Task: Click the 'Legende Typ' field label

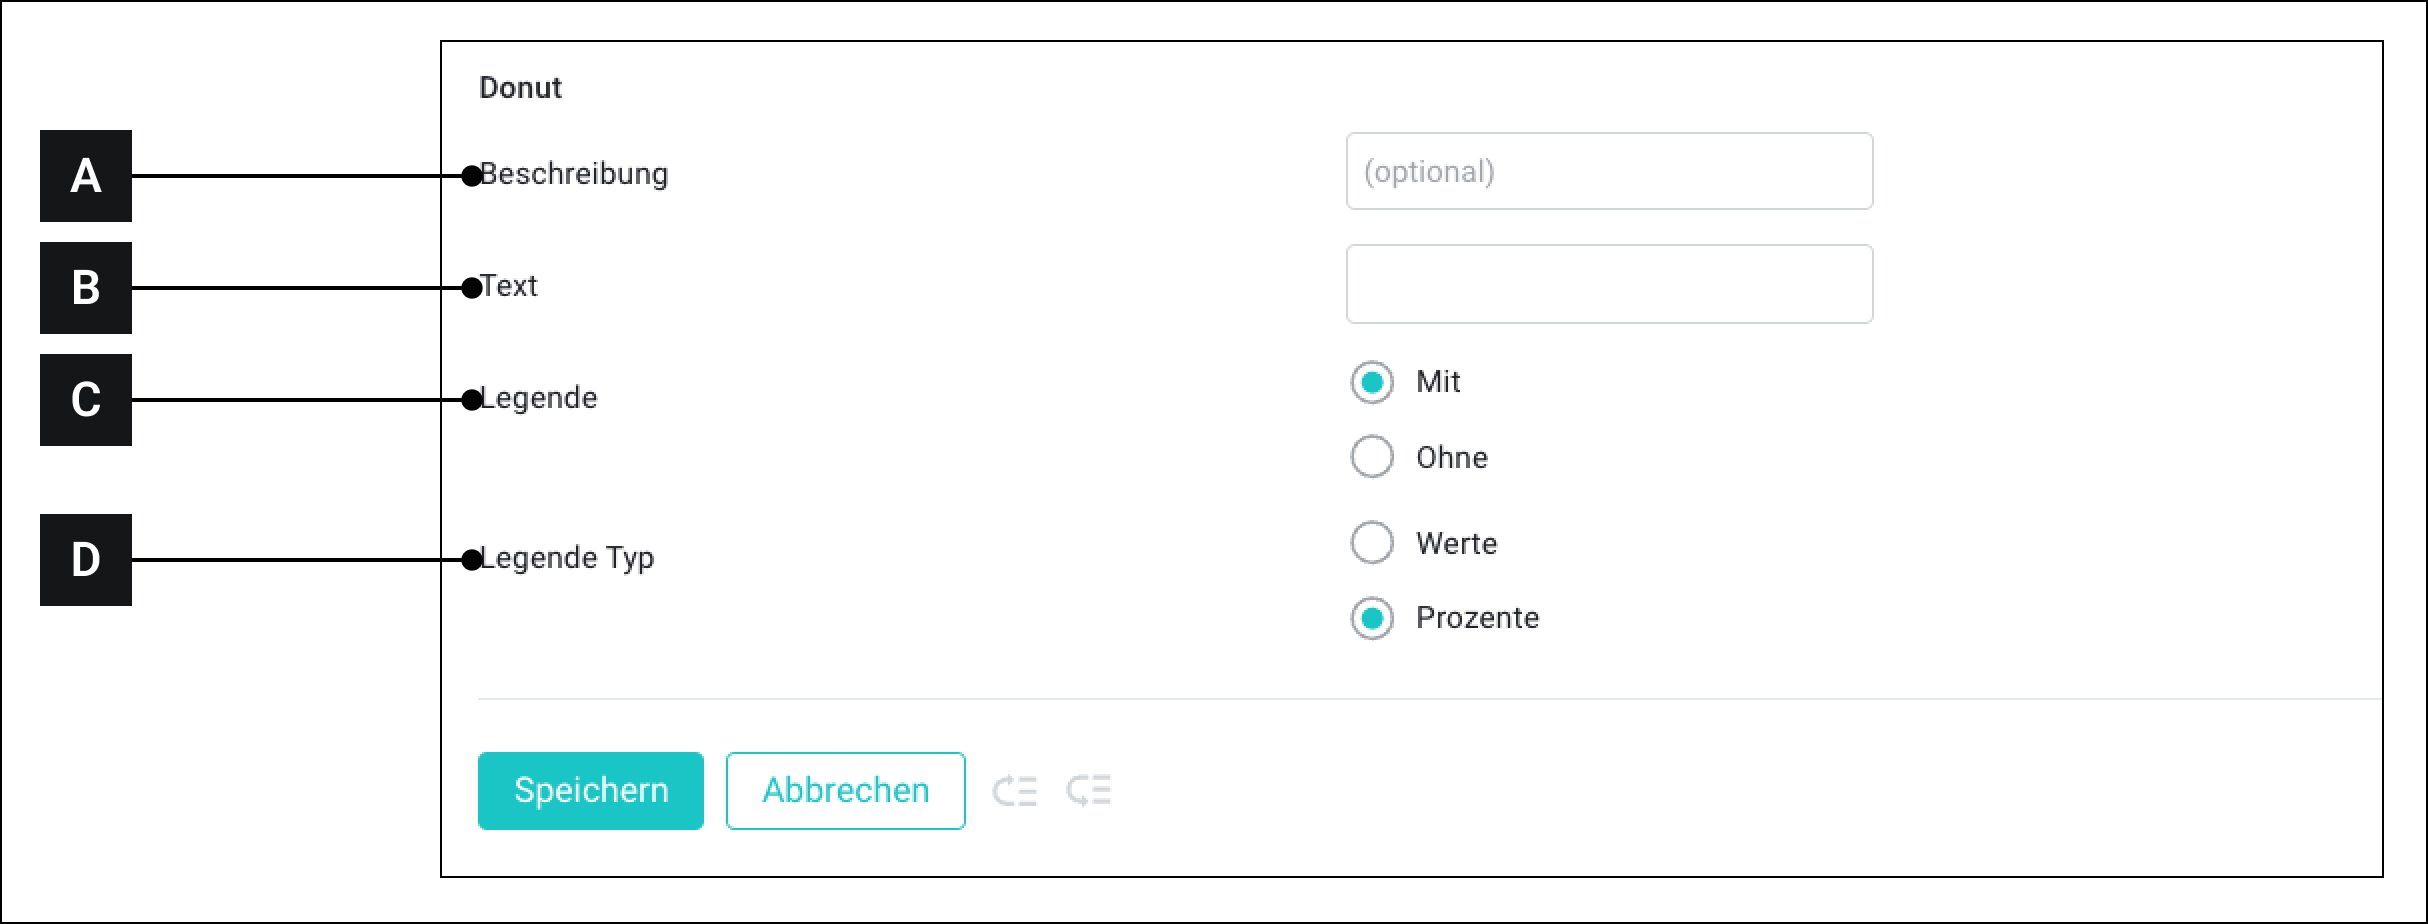Action: pos(568,558)
